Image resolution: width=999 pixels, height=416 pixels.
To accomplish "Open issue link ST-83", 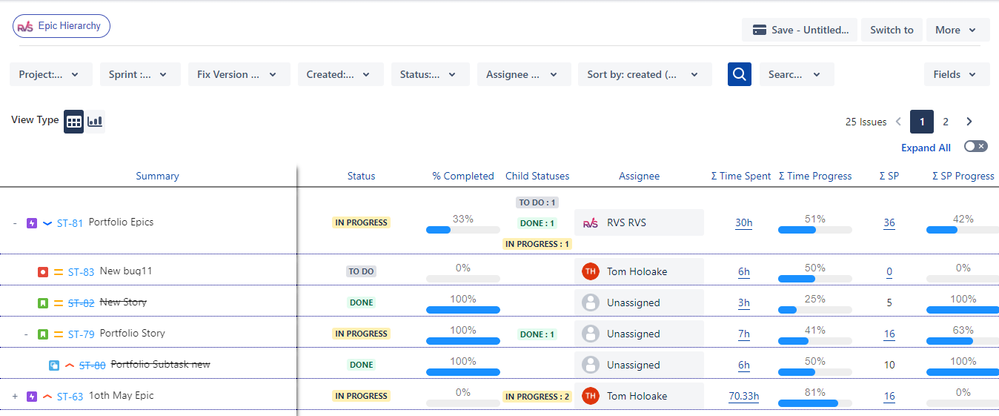I will 81,271.
